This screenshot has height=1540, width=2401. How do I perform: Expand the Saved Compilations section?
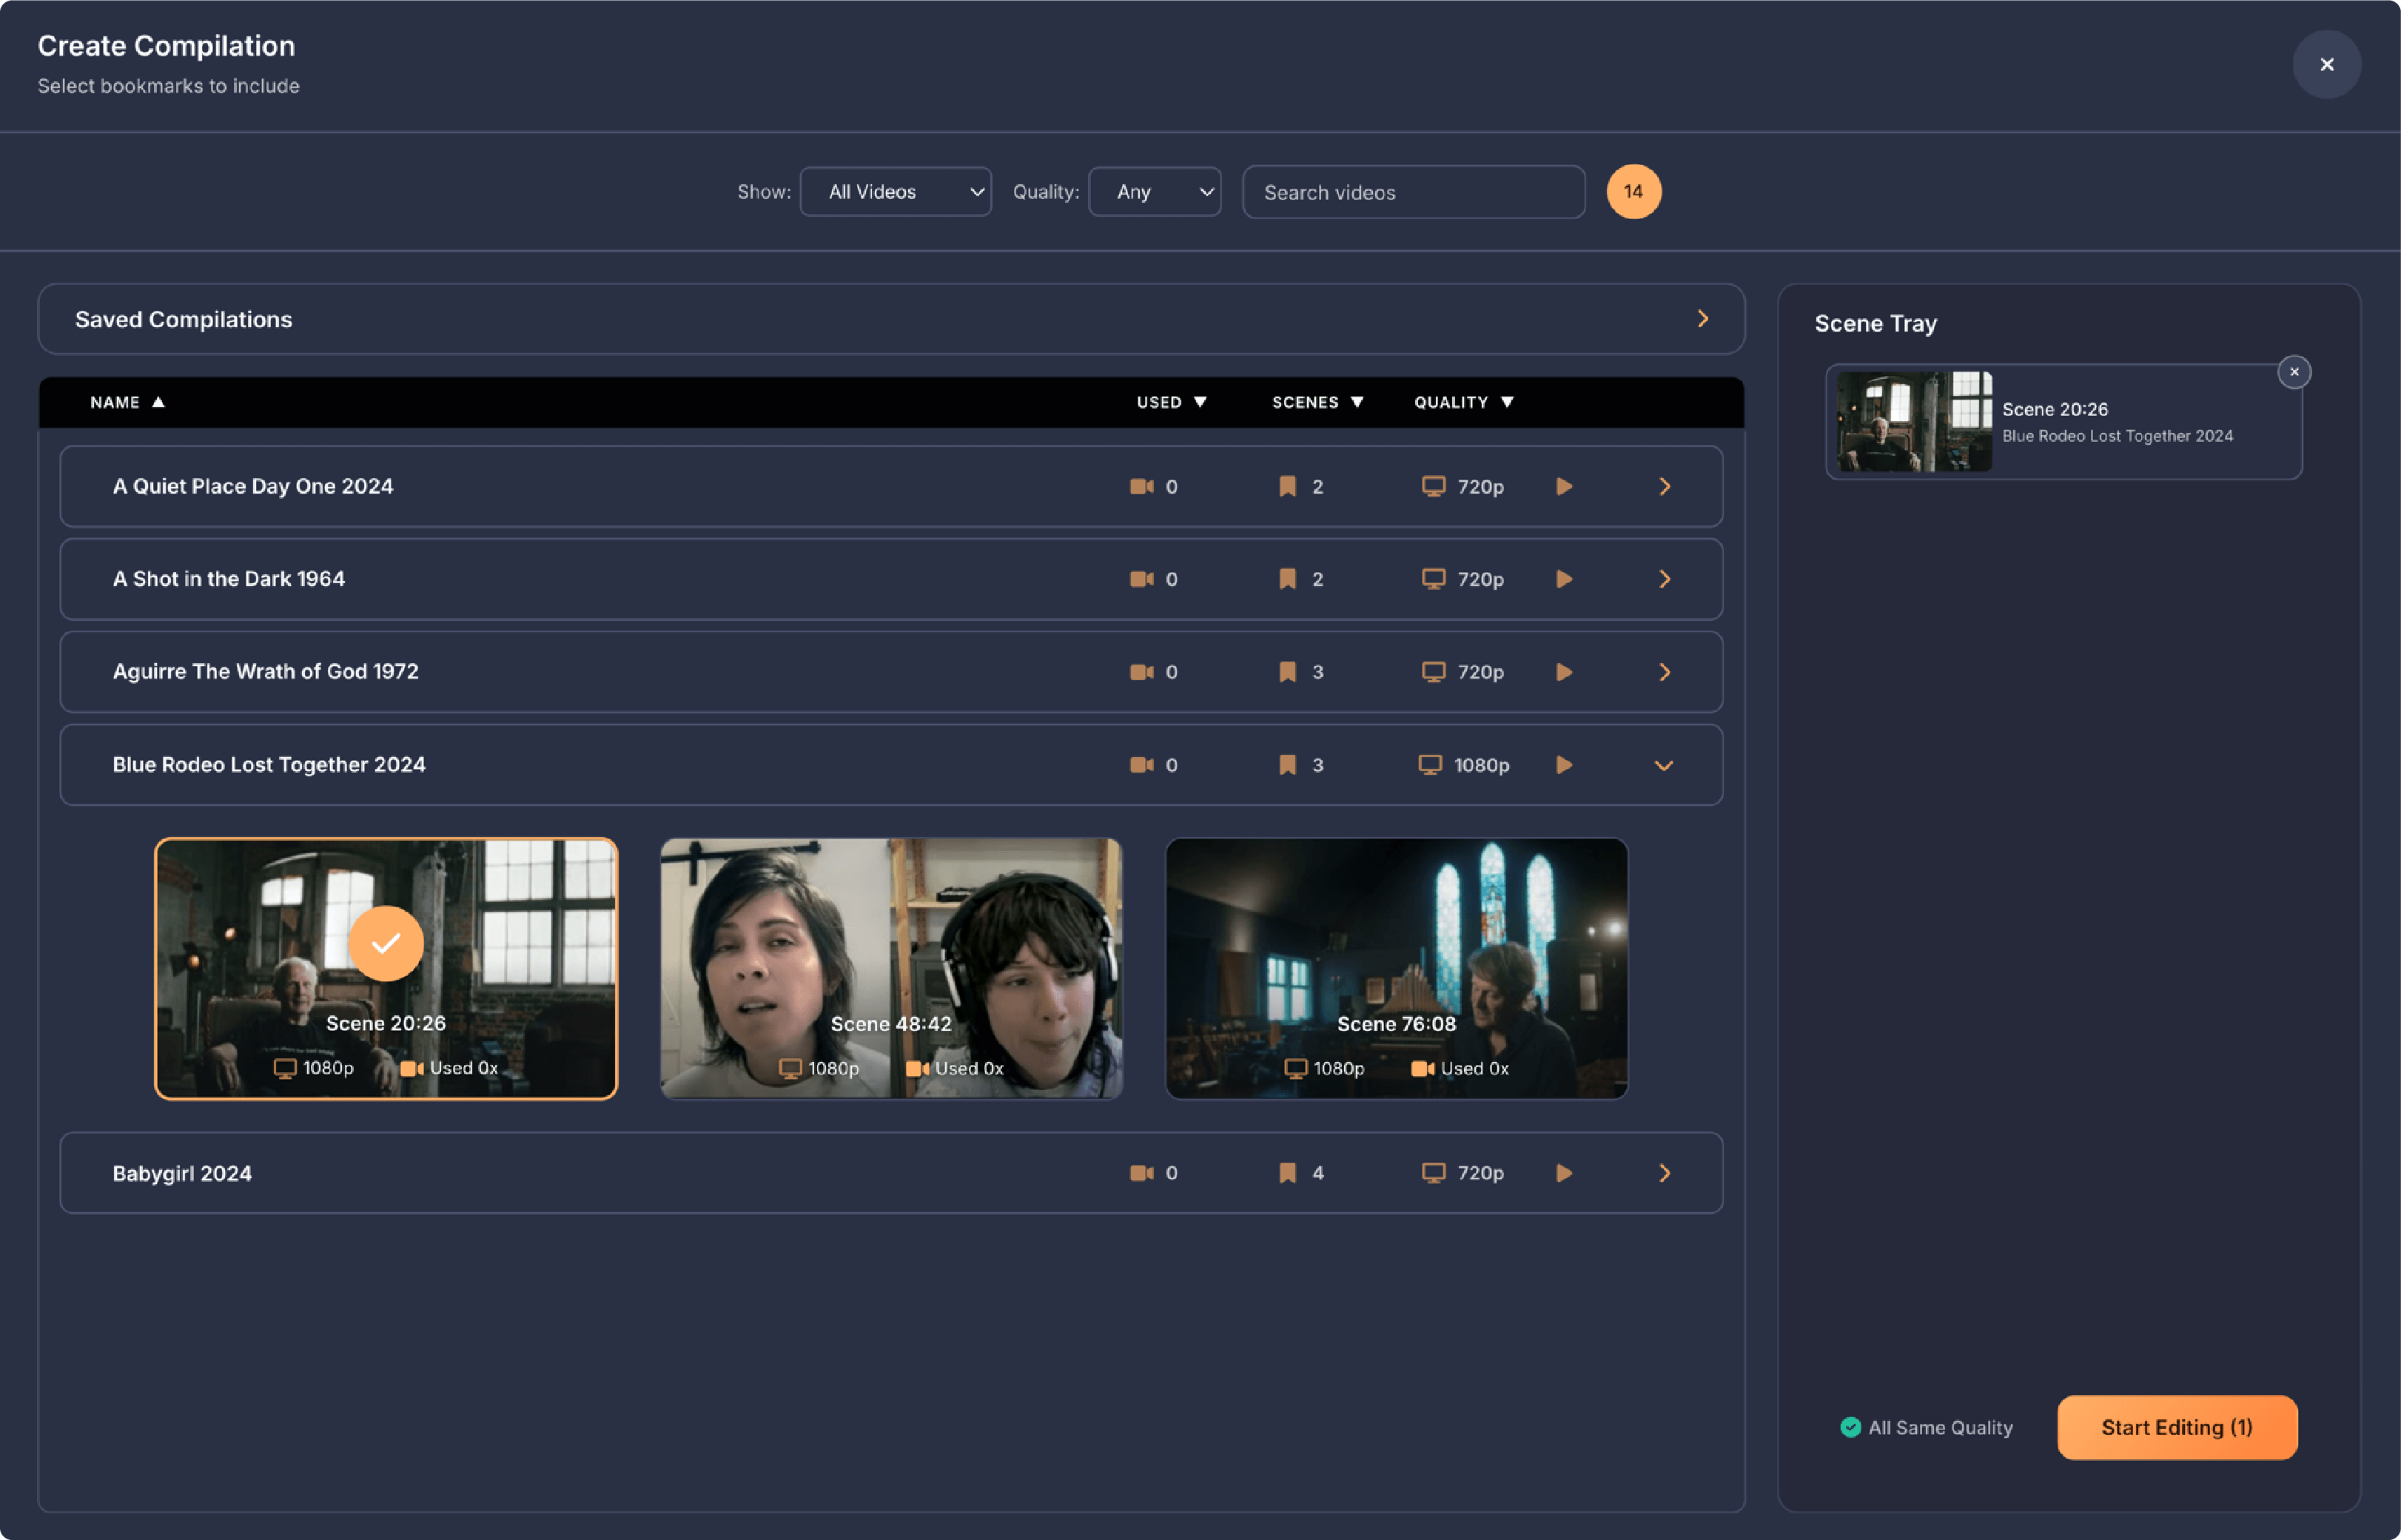point(1703,319)
